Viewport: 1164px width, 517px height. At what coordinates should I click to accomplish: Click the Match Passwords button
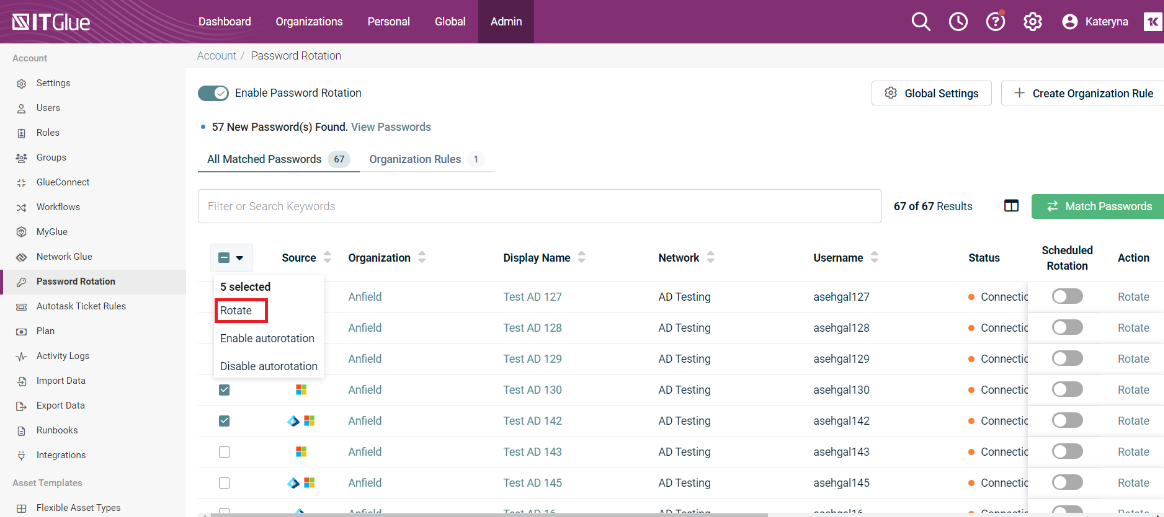click(1098, 206)
